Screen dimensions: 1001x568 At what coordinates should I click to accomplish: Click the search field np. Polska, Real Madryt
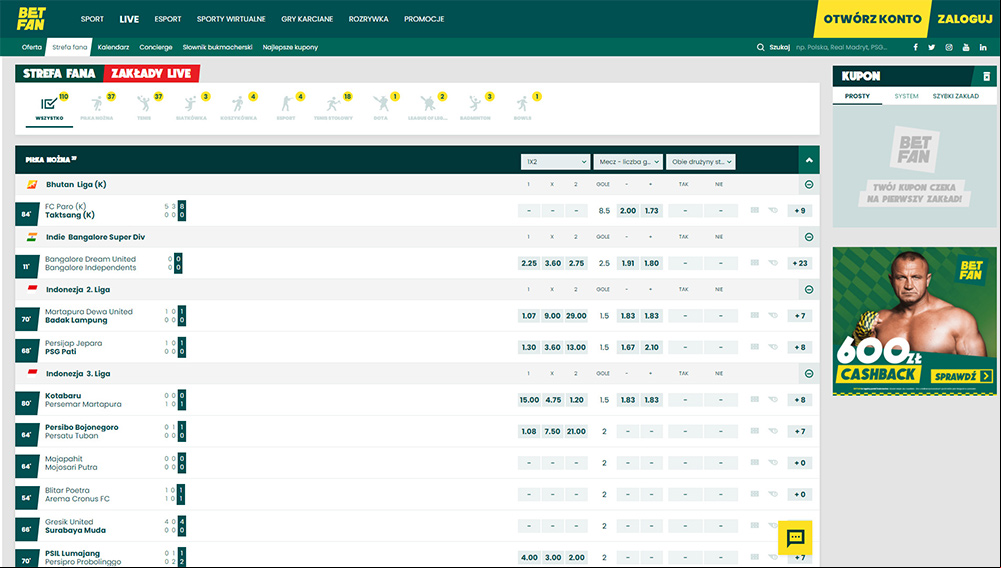click(x=841, y=47)
